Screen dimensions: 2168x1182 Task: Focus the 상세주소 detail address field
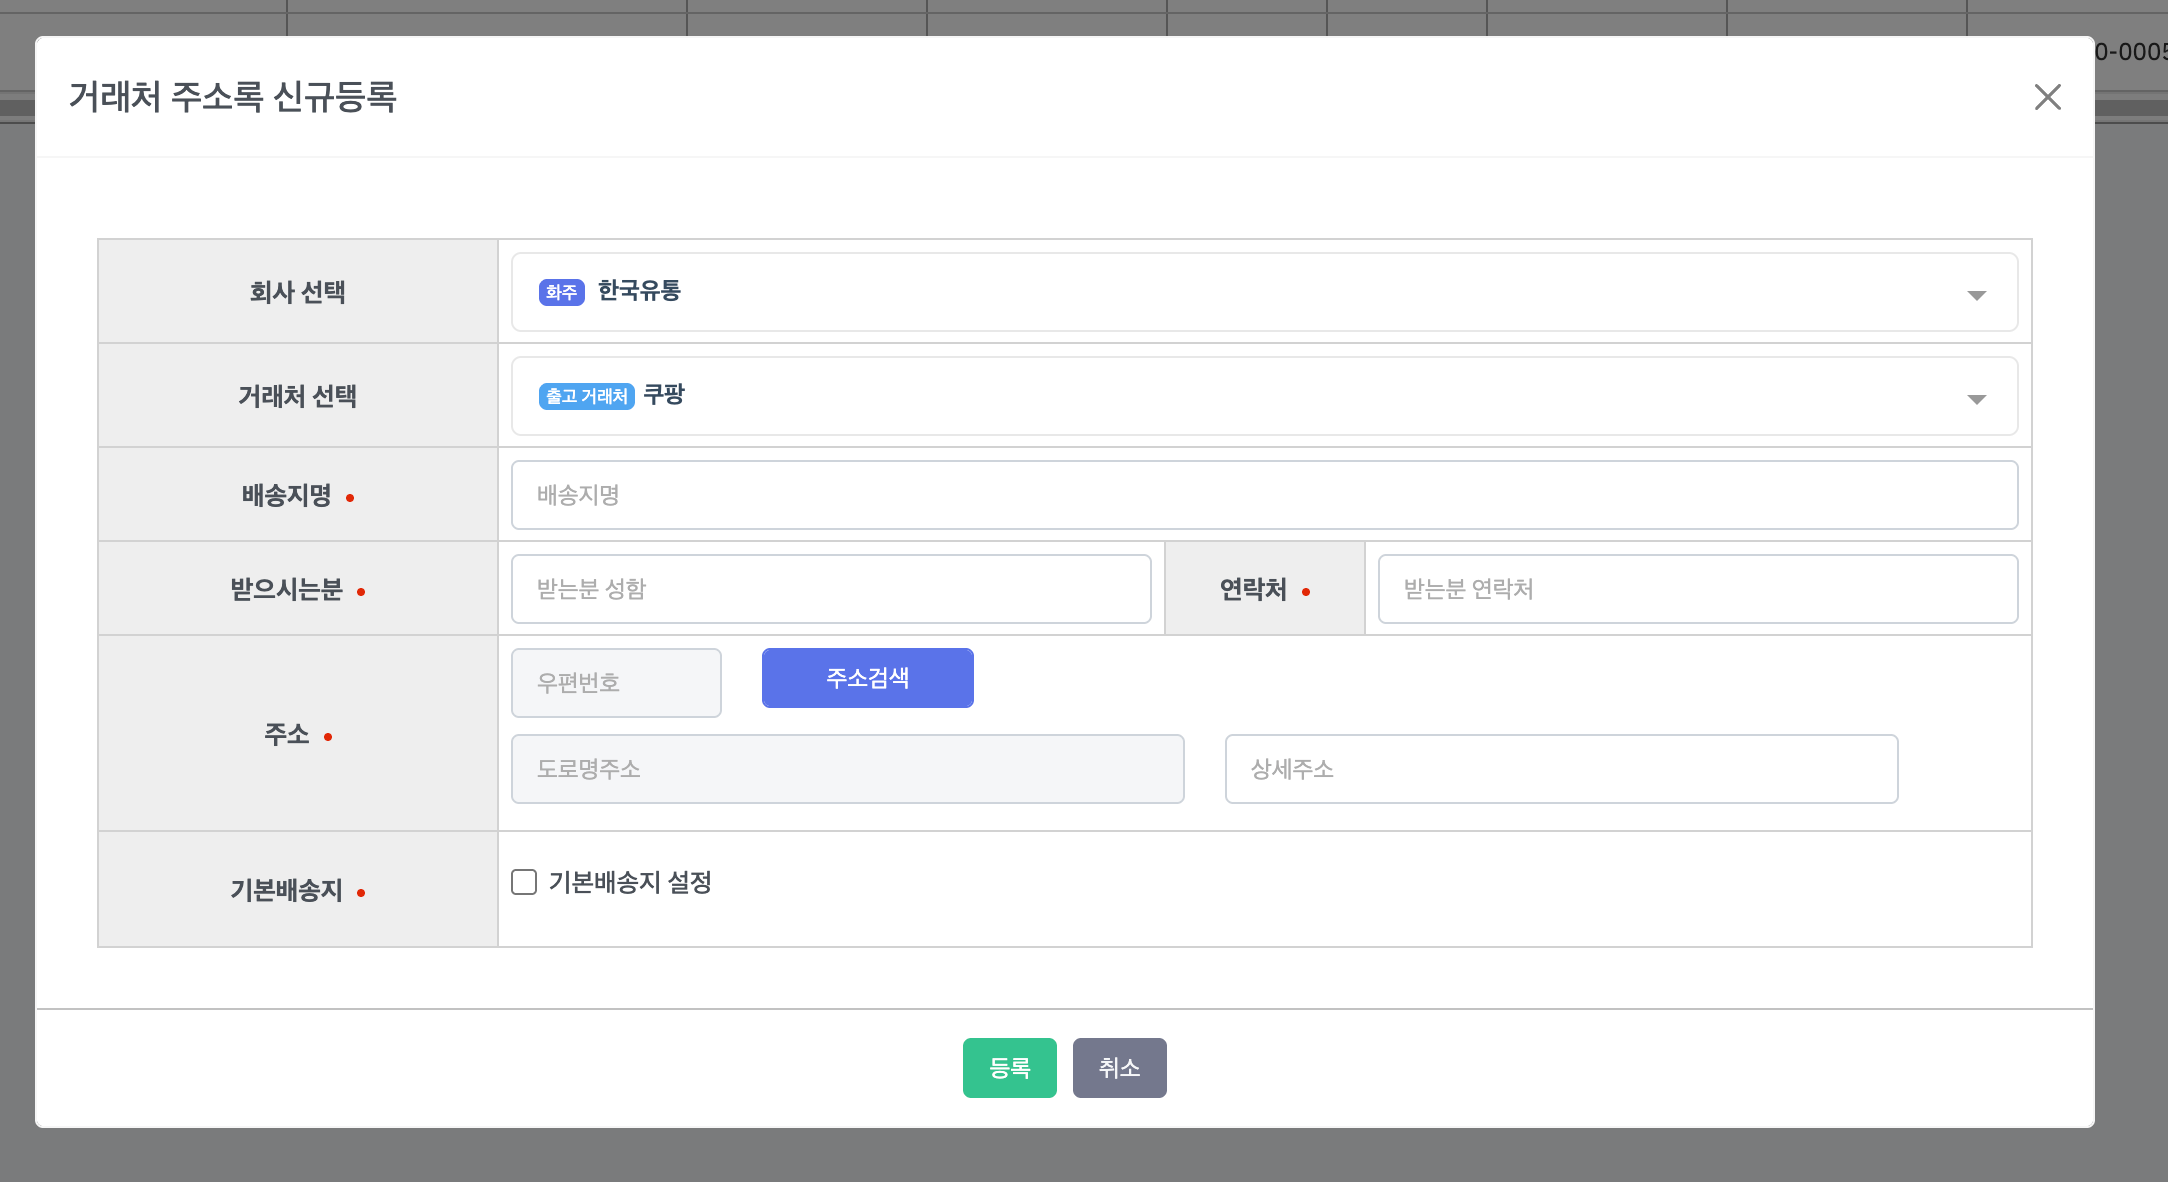pos(1561,769)
